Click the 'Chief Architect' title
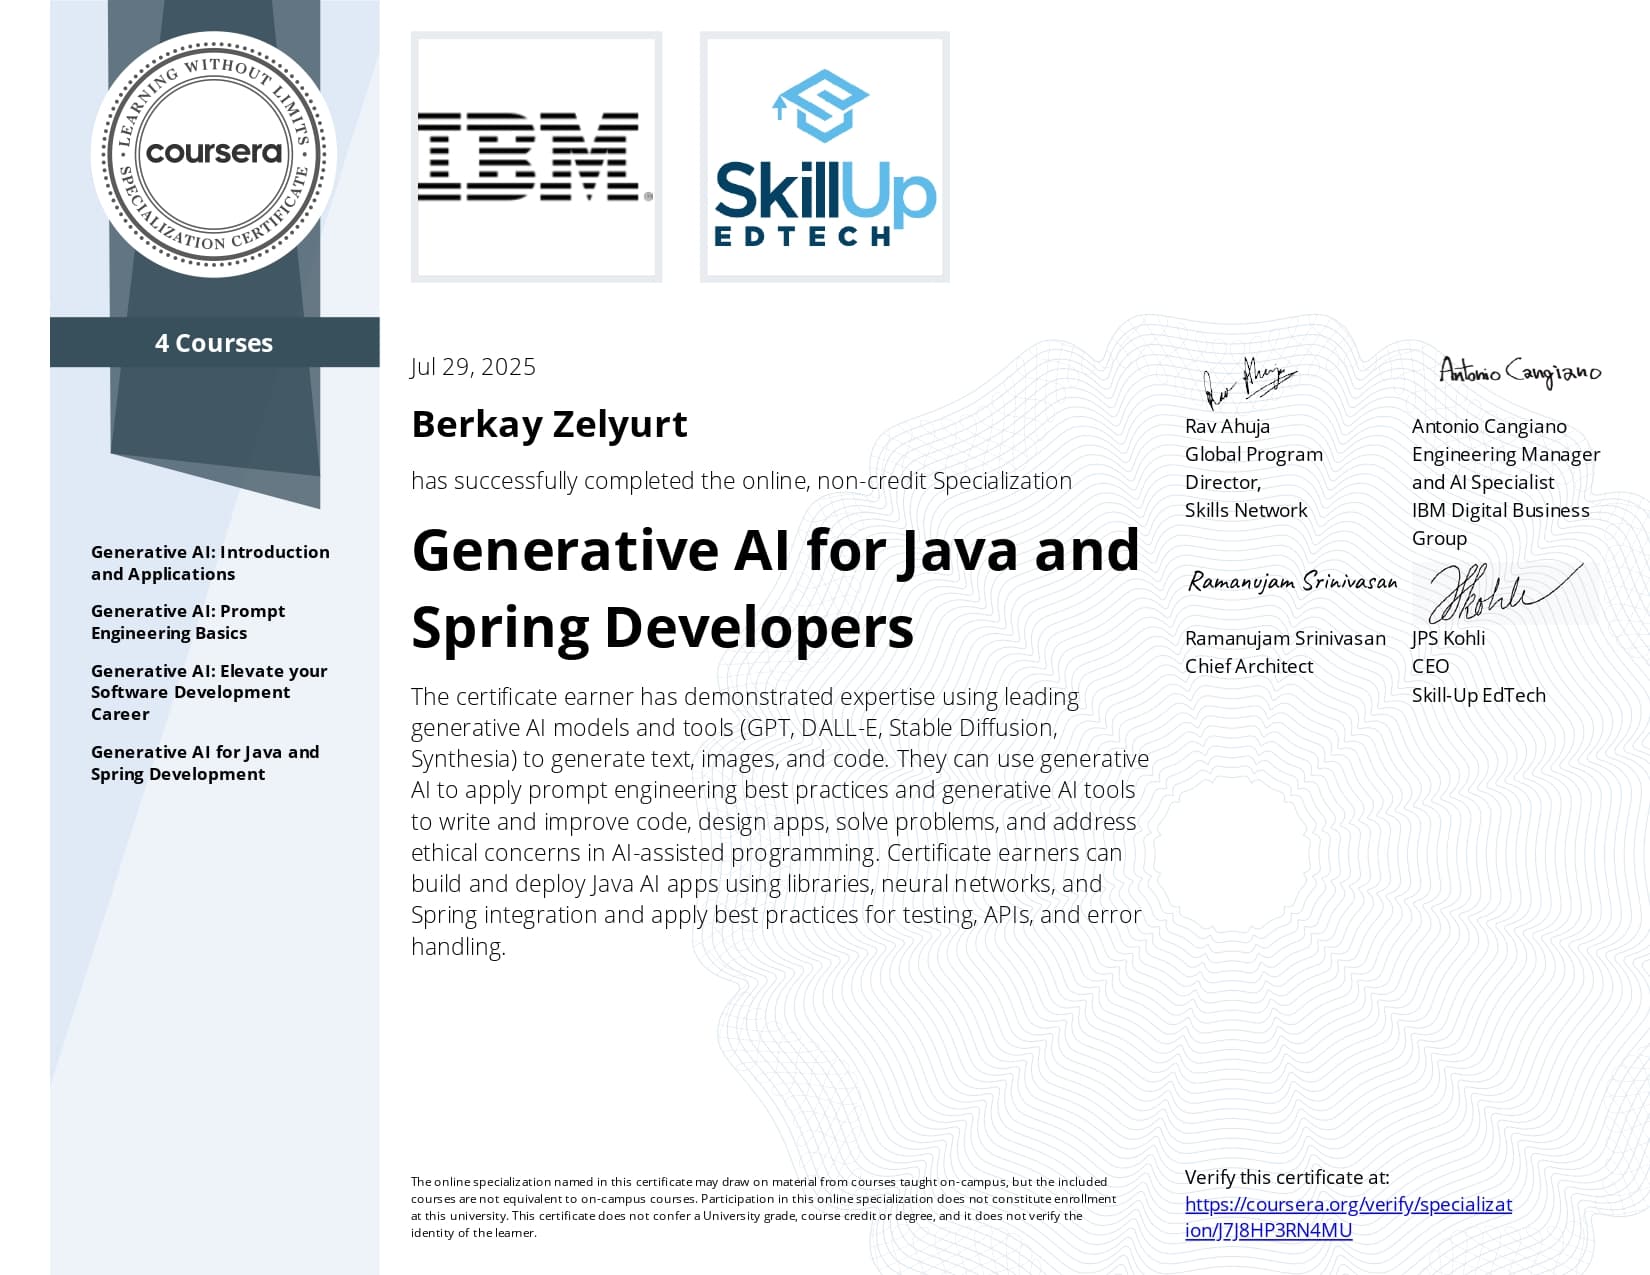1650x1275 pixels. 1249,666
